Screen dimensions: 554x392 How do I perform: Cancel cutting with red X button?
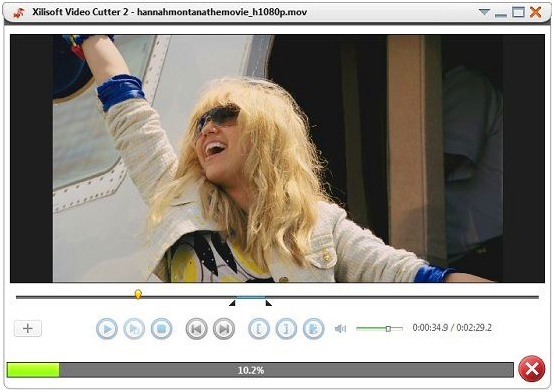(x=532, y=369)
